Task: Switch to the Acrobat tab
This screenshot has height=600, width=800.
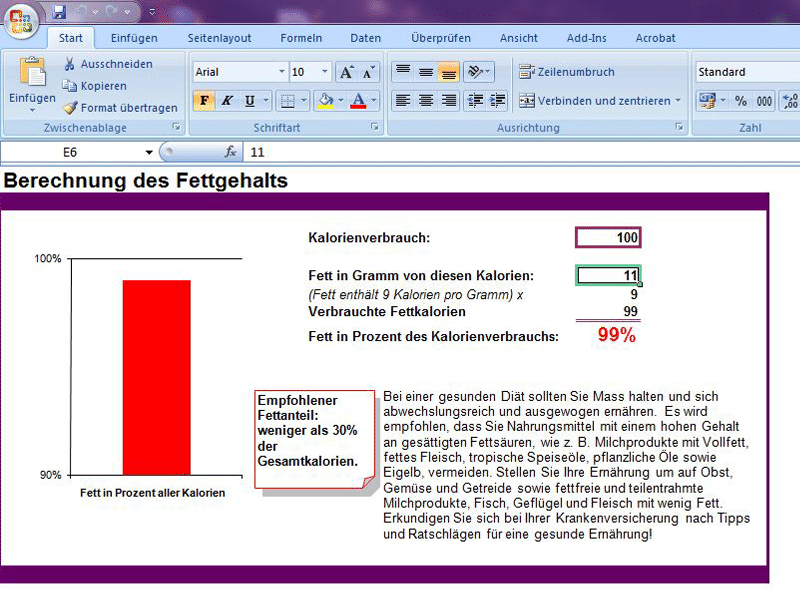Action: click(655, 38)
